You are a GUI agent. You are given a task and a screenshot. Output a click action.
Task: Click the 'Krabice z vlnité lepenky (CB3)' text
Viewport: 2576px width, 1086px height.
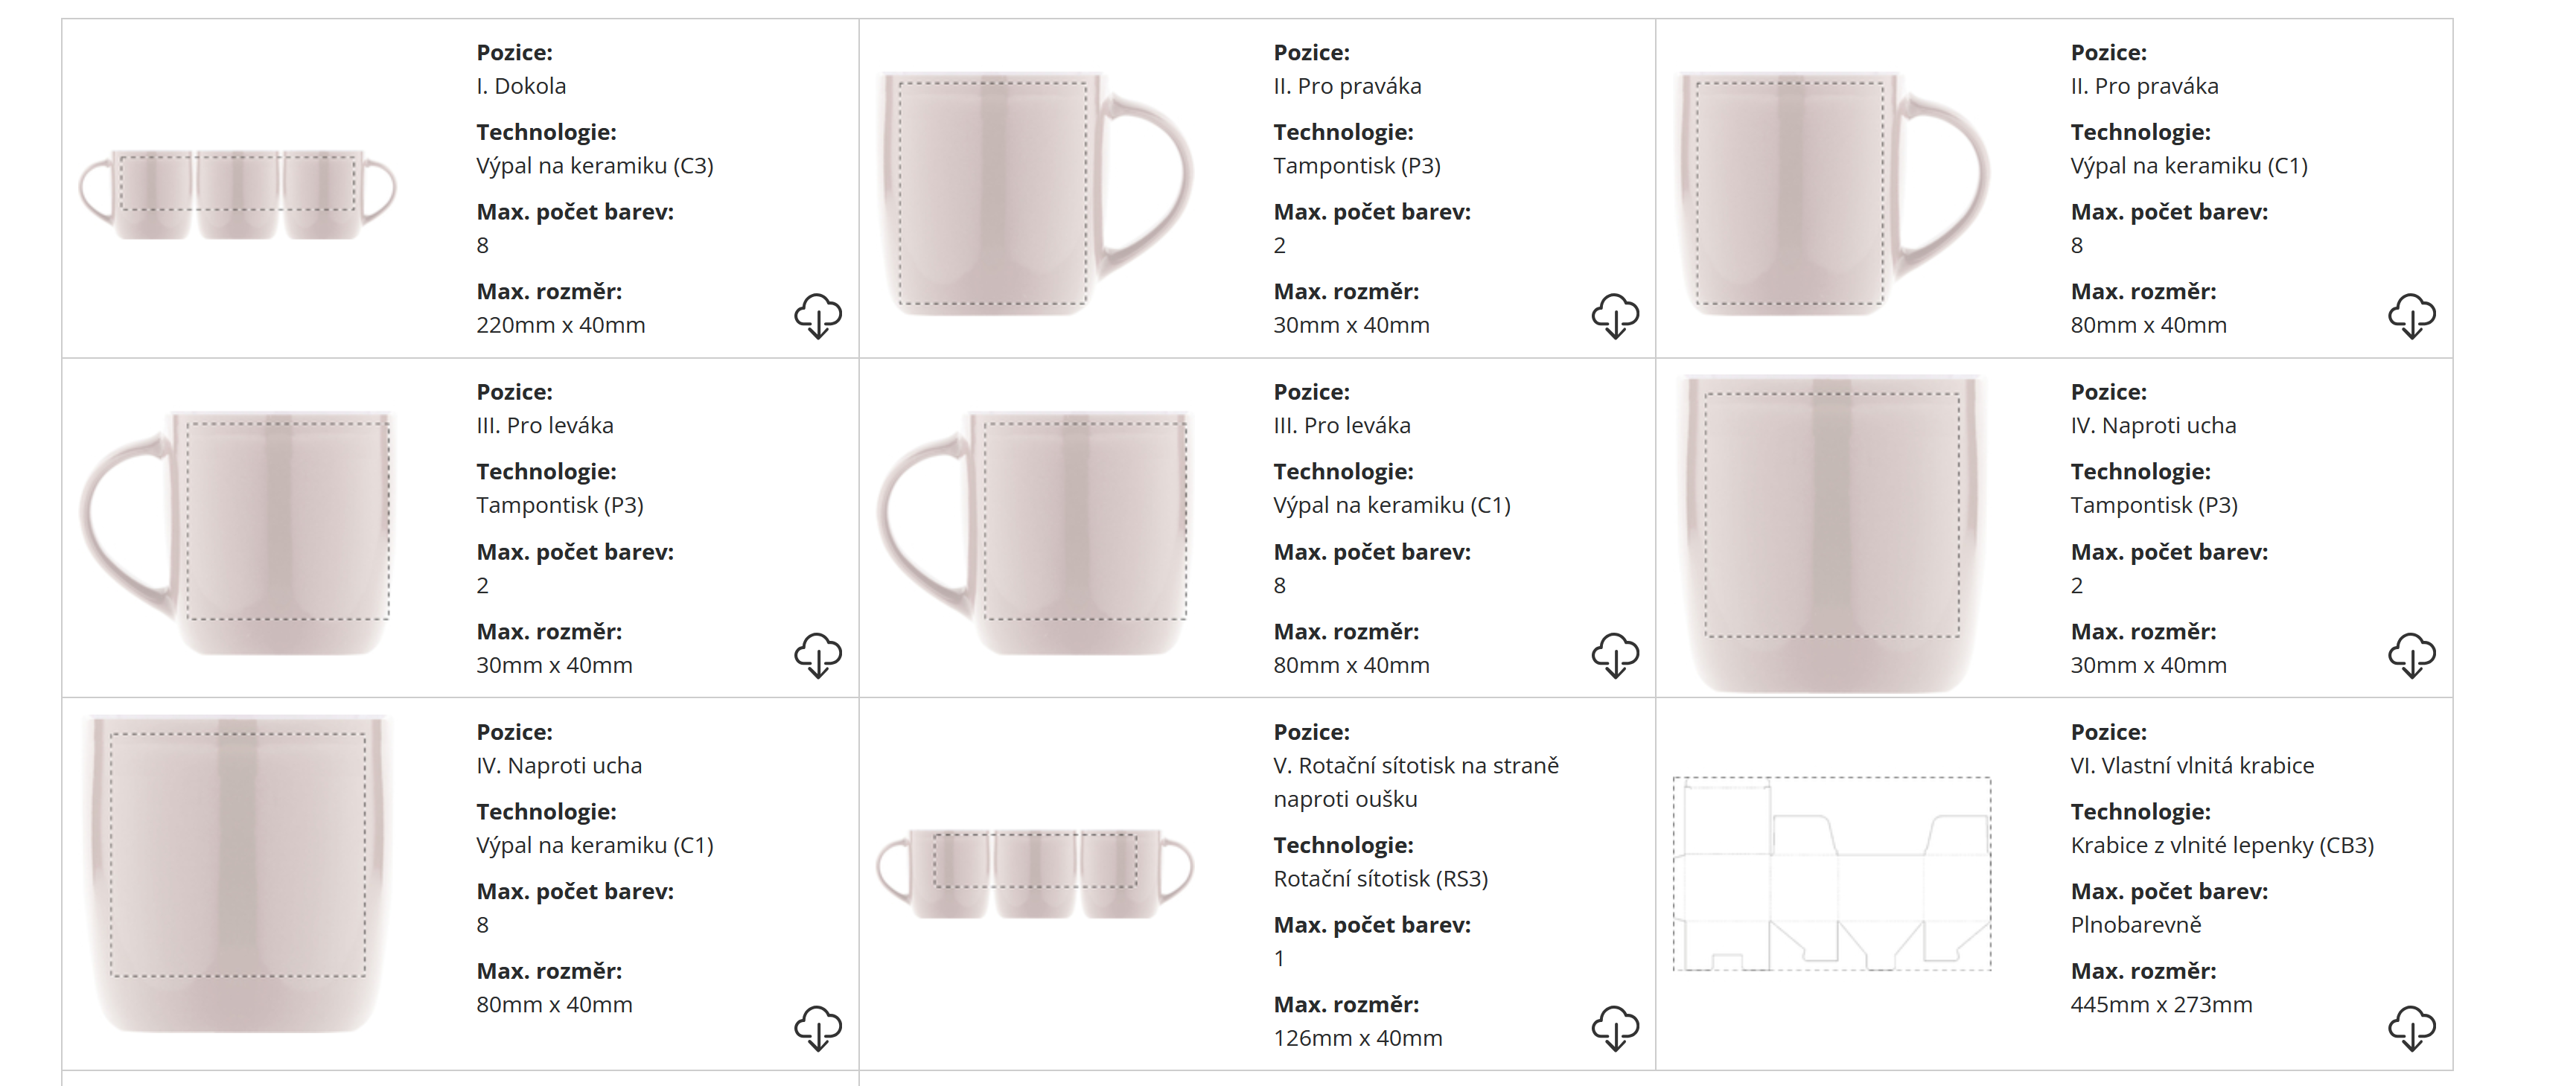point(2221,845)
